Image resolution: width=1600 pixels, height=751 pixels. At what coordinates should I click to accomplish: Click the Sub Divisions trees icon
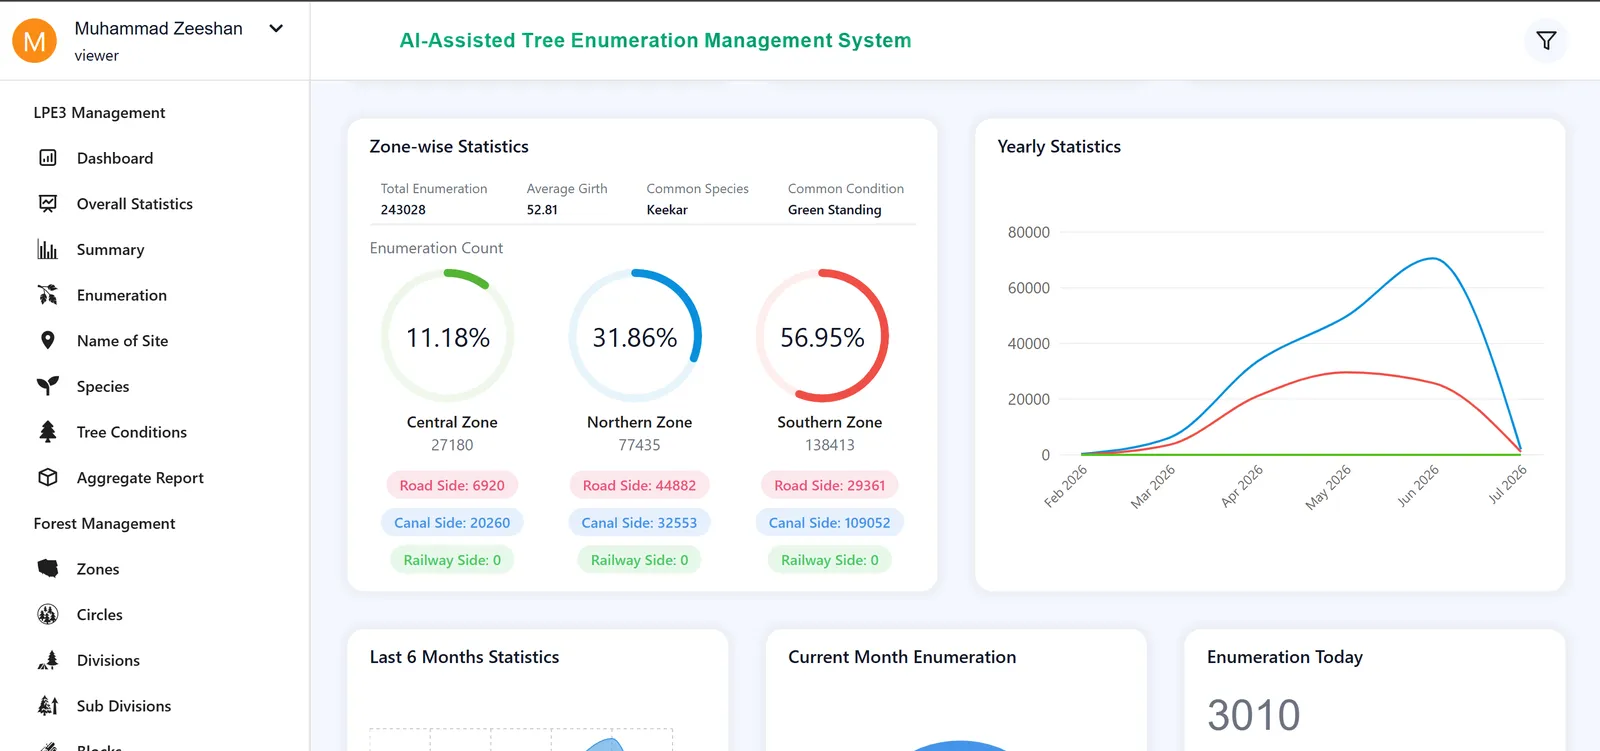pyautogui.click(x=47, y=706)
